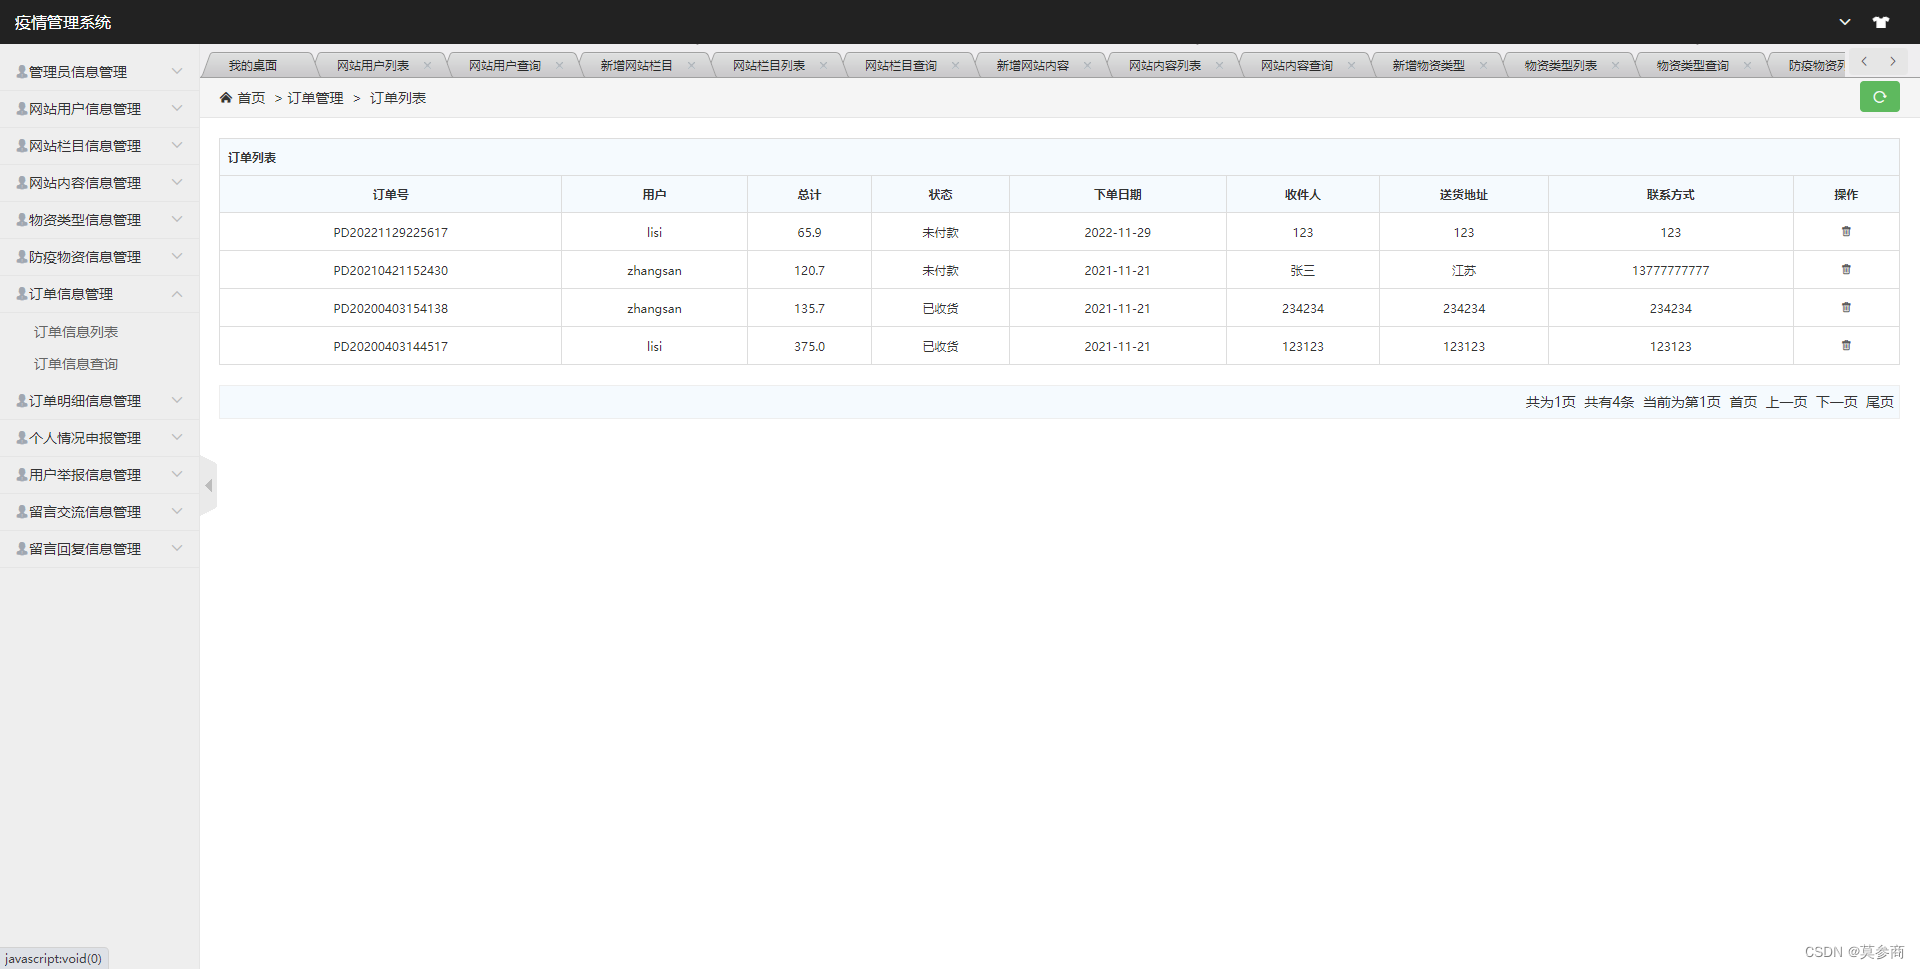Click contact 13777777777 cell
This screenshot has width=1920, height=969.
1670,270
